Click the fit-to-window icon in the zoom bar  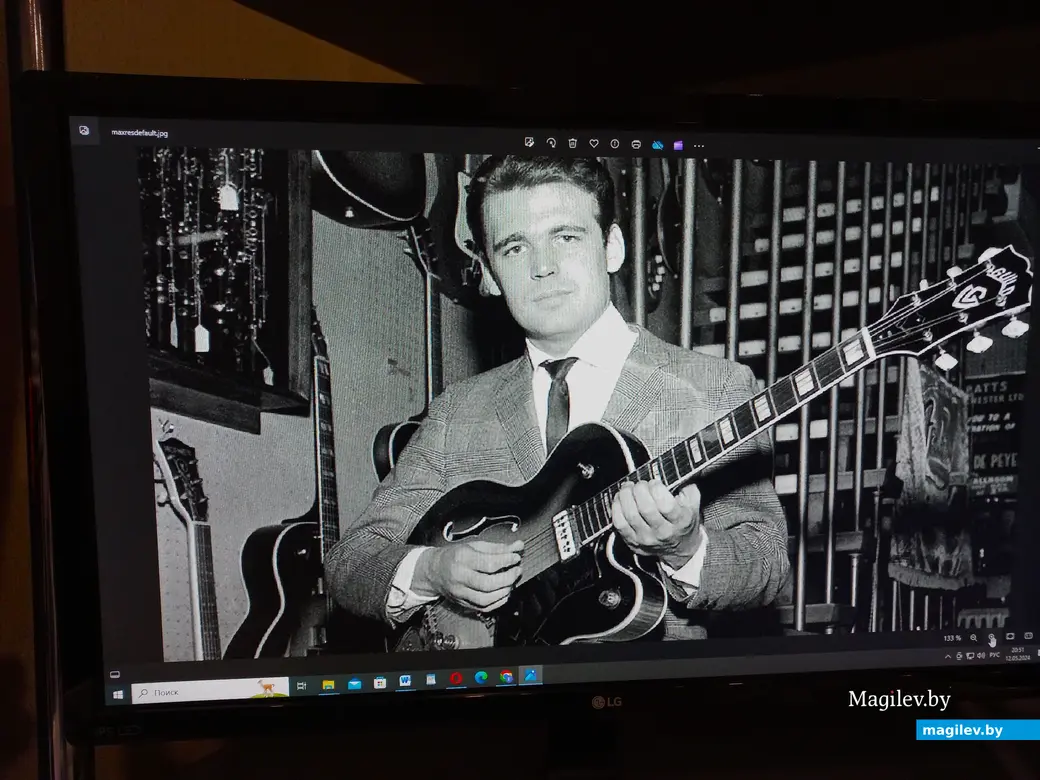coord(1010,637)
